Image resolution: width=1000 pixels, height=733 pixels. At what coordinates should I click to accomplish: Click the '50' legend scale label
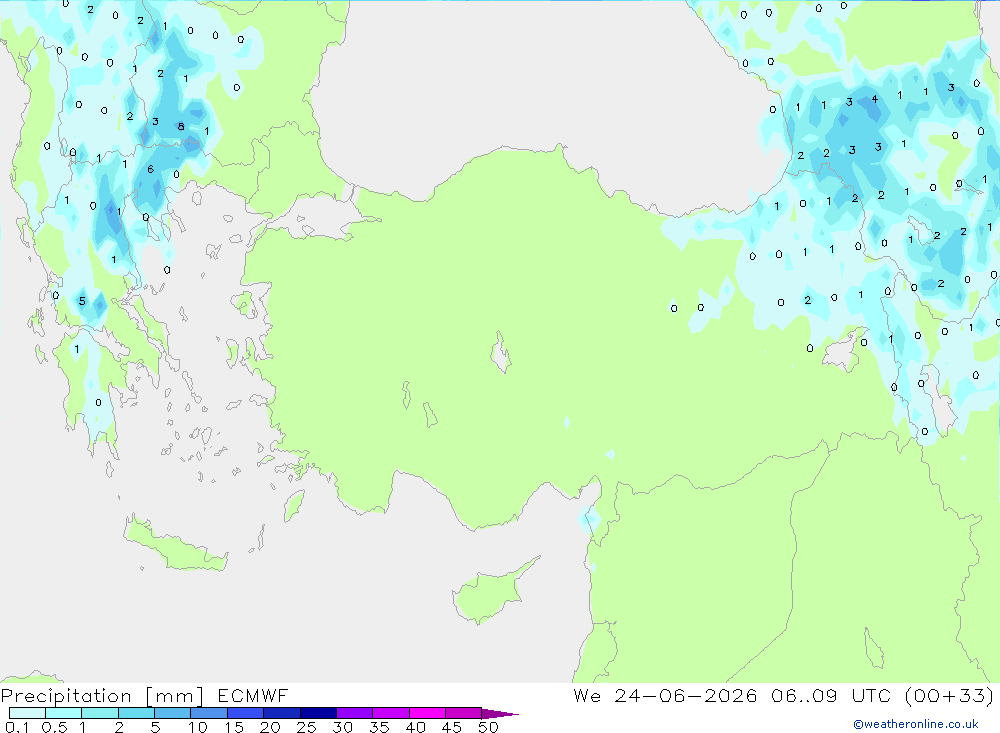(488, 727)
